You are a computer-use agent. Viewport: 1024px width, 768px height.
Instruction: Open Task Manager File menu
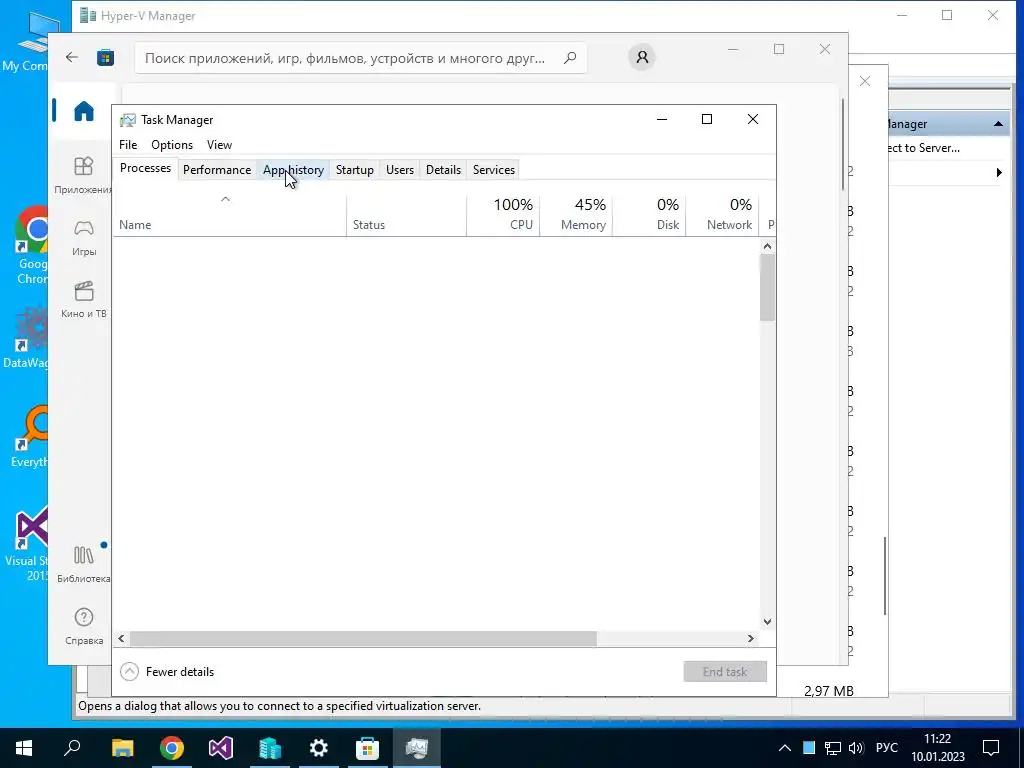[x=128, y=145]
